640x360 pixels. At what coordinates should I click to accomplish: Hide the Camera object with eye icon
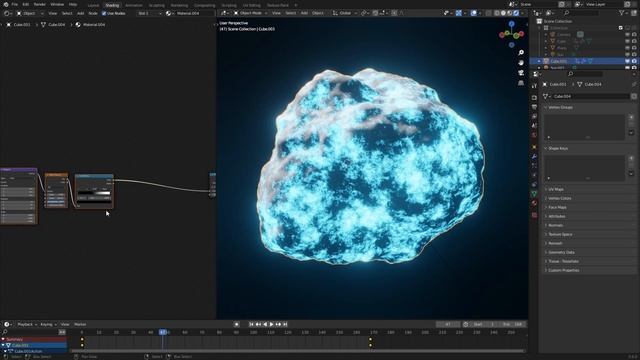pos(628,35)
